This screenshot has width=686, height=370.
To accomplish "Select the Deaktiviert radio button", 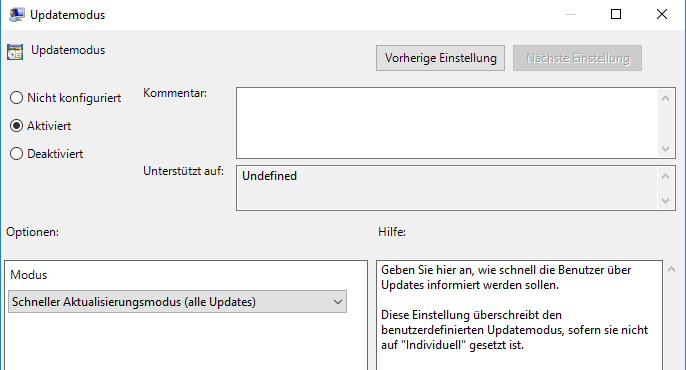I will coord(17,154).
